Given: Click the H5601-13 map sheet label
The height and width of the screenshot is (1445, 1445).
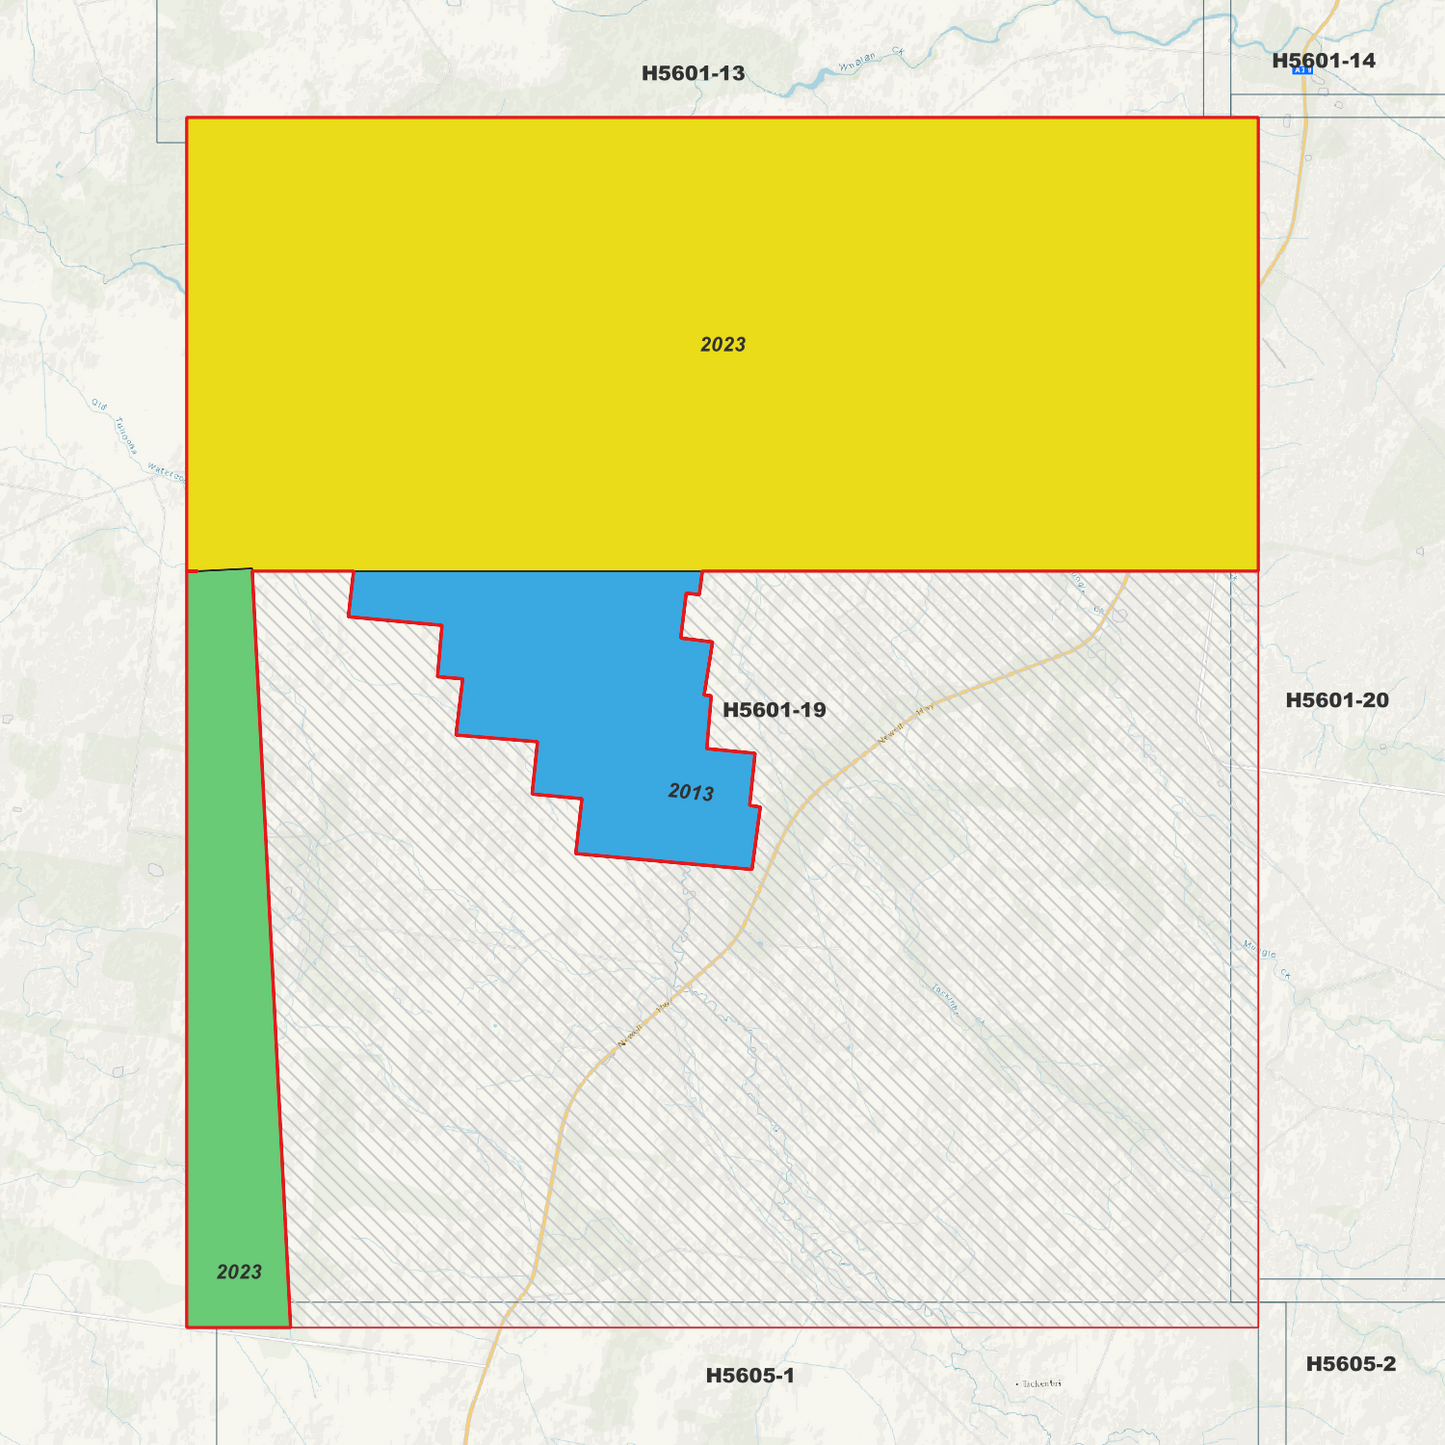Looking at the screenshot, I should (x=693, y=73).
